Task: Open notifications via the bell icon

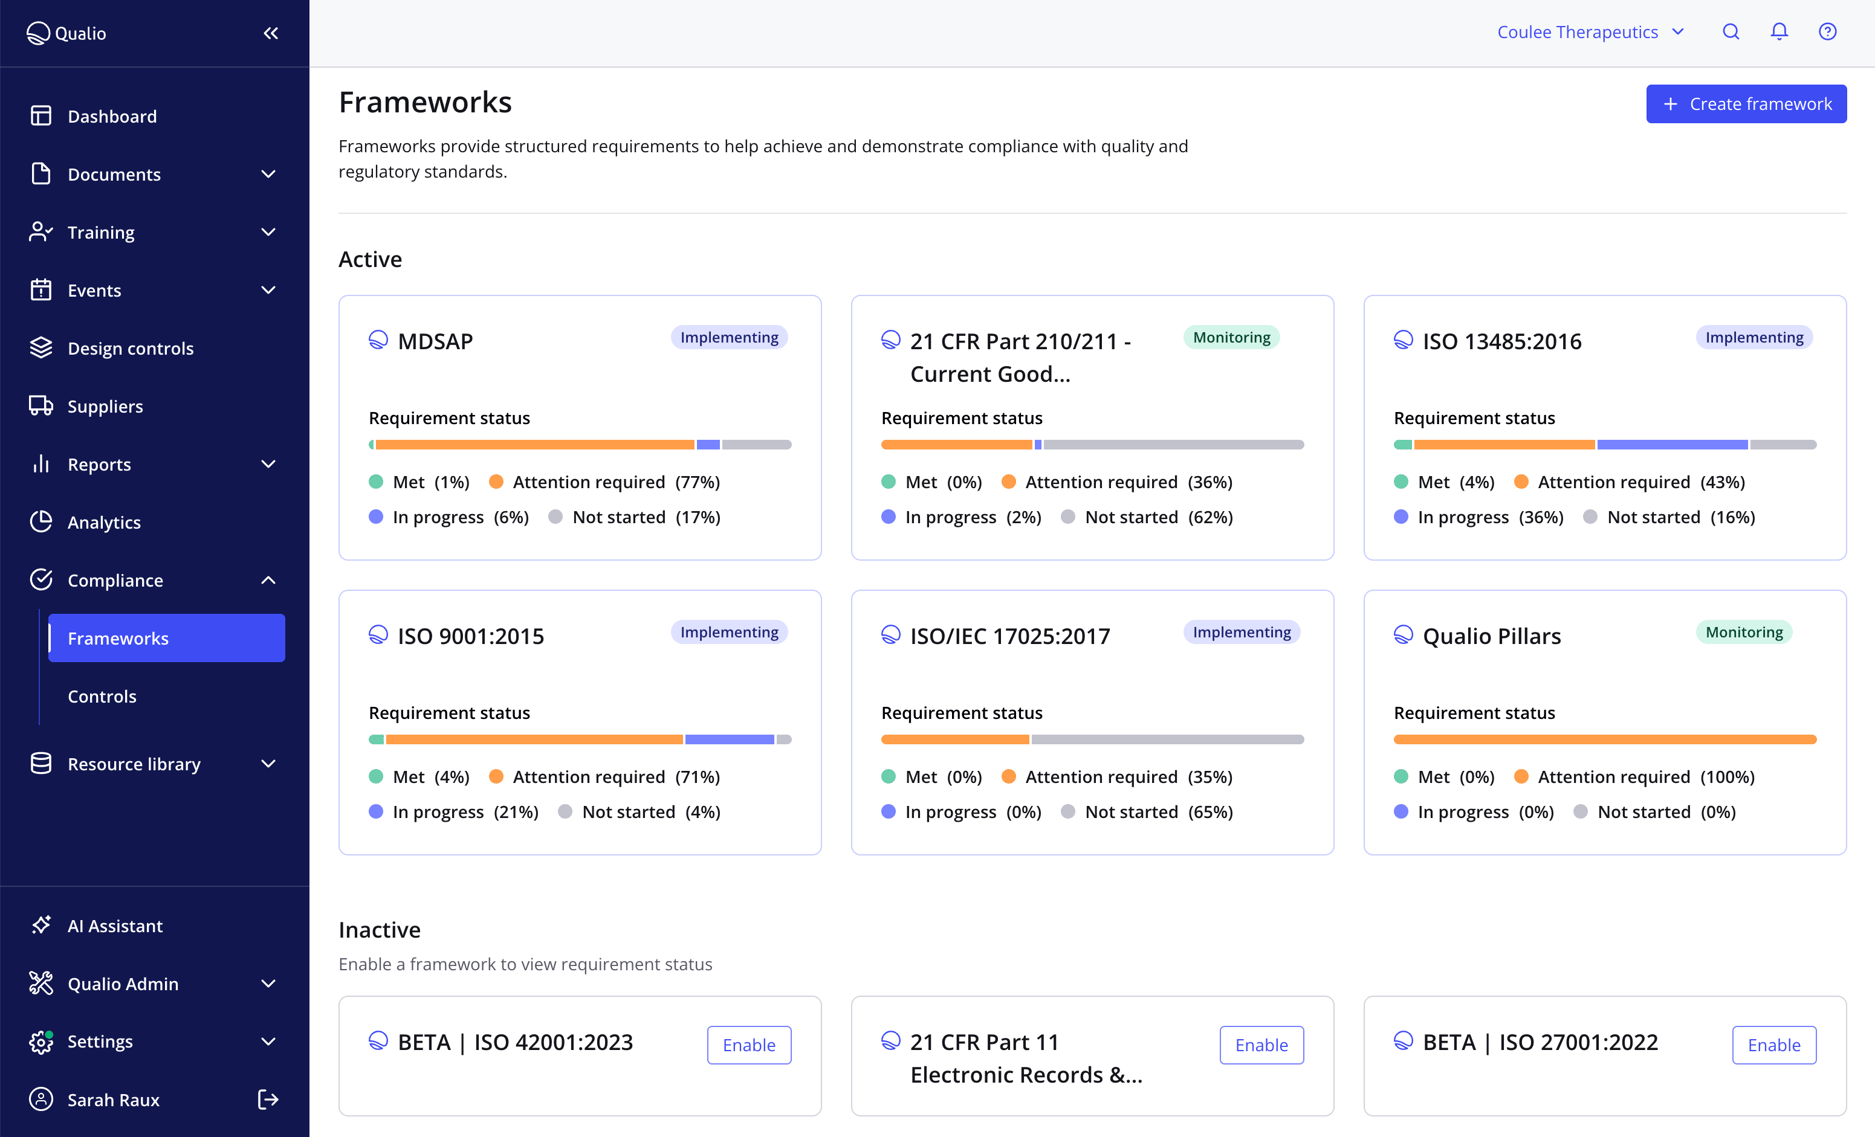Action: (1779, 31)
